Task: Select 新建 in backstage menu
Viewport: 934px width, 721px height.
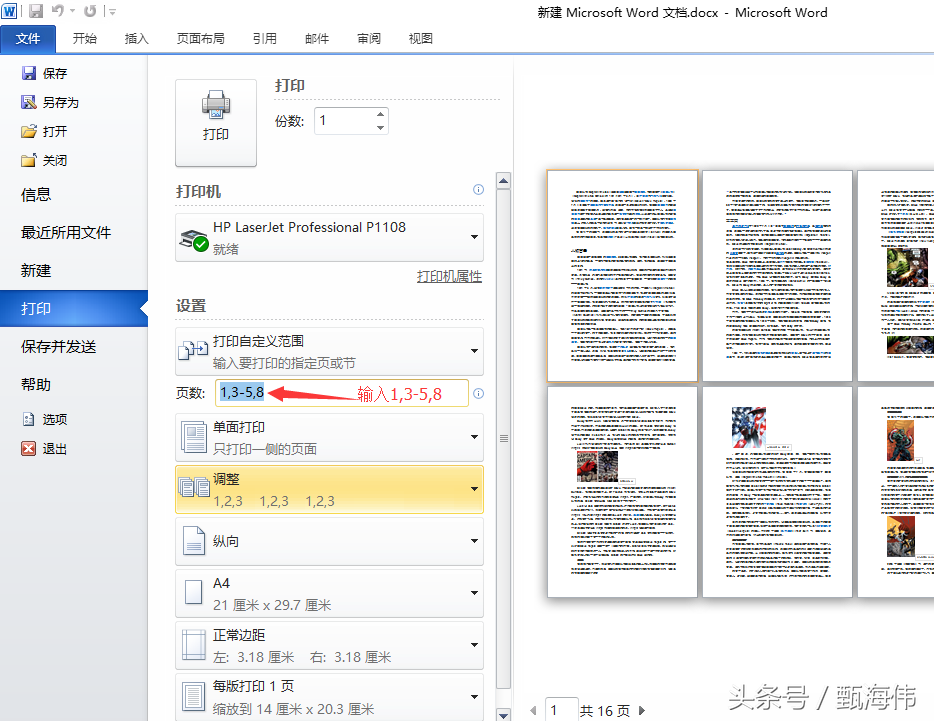Action: [x=36, y=271]
